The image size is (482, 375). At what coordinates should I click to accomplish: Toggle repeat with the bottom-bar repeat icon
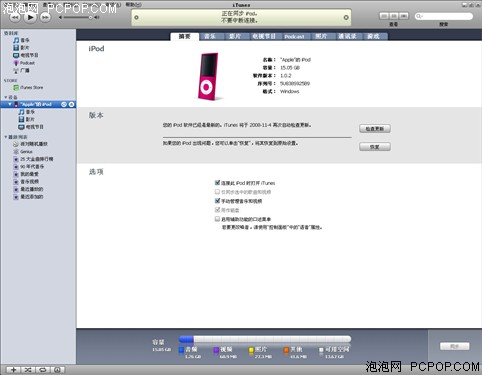pyautogui.click(x=43, y=370)
